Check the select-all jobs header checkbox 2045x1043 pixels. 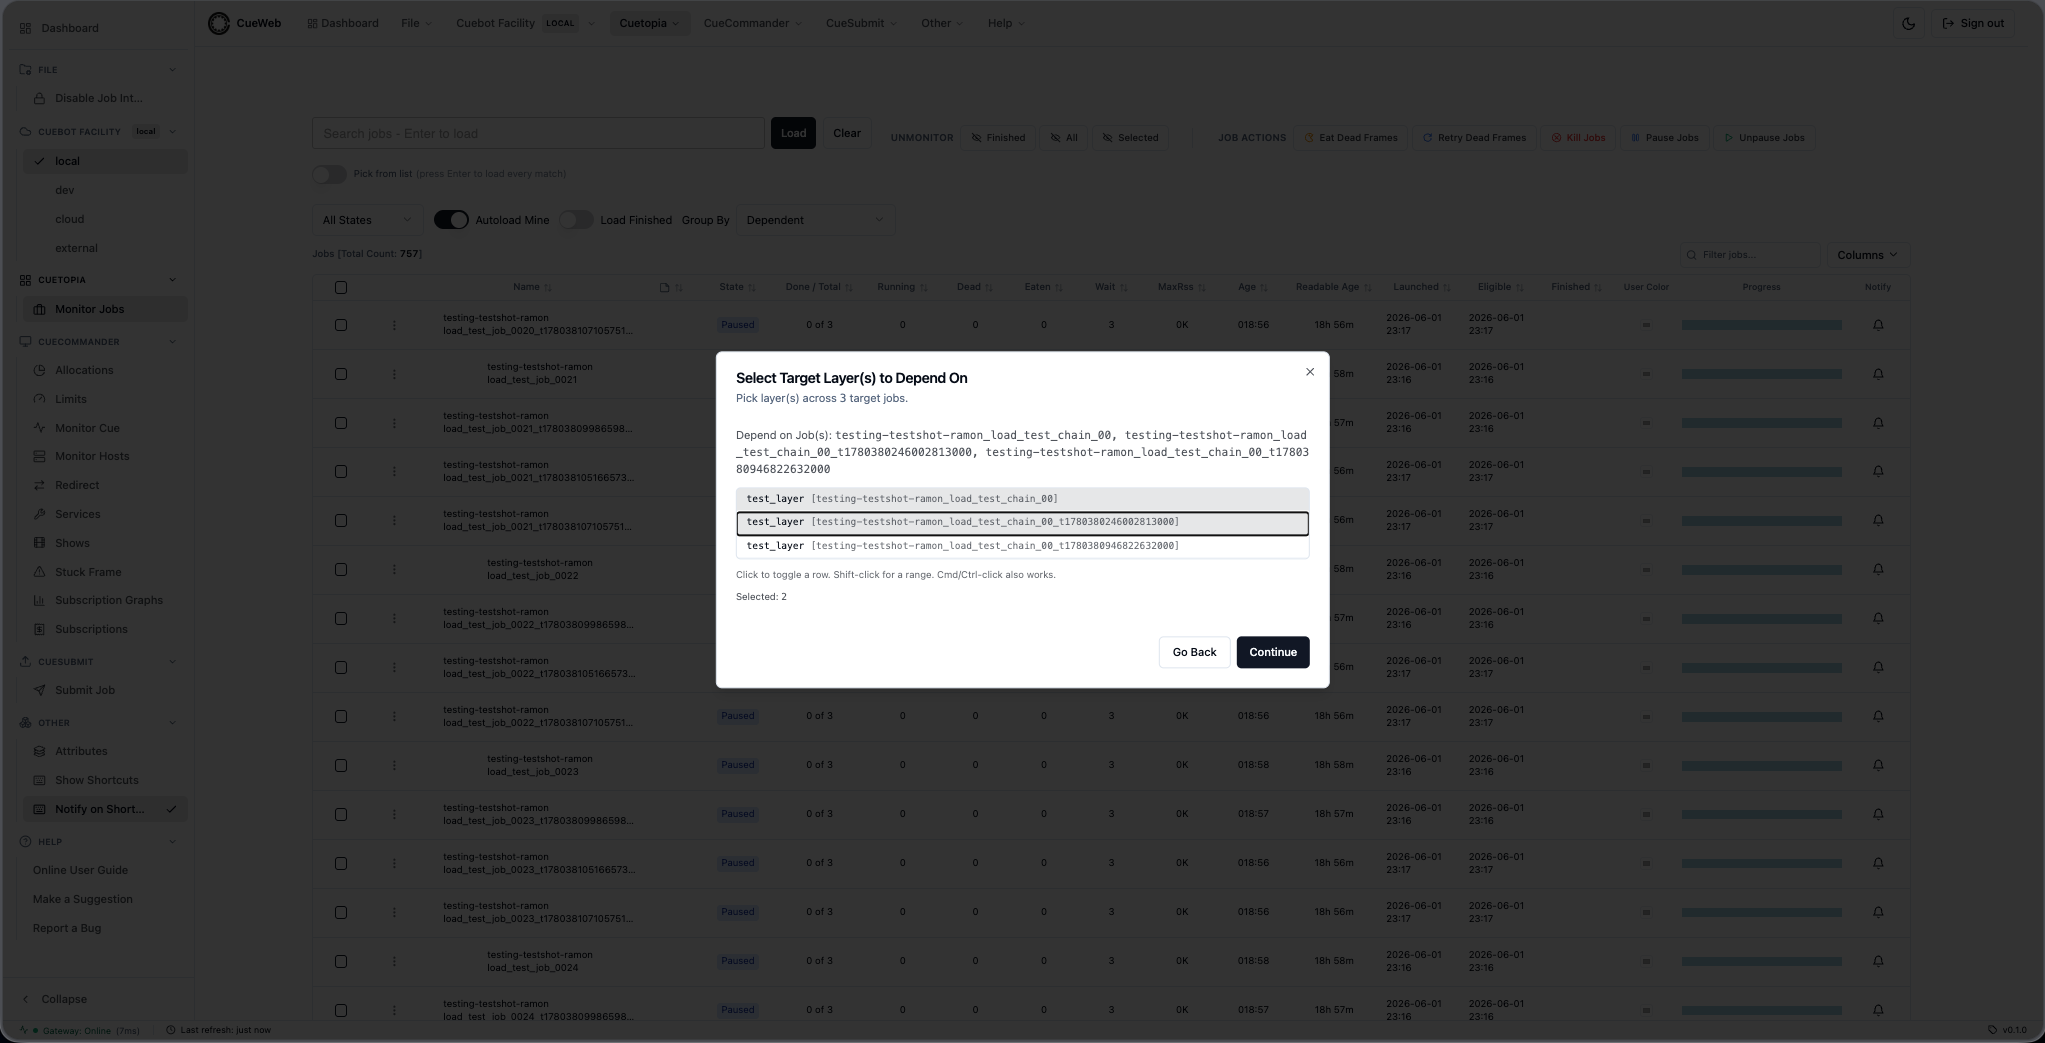click(341, 288)
